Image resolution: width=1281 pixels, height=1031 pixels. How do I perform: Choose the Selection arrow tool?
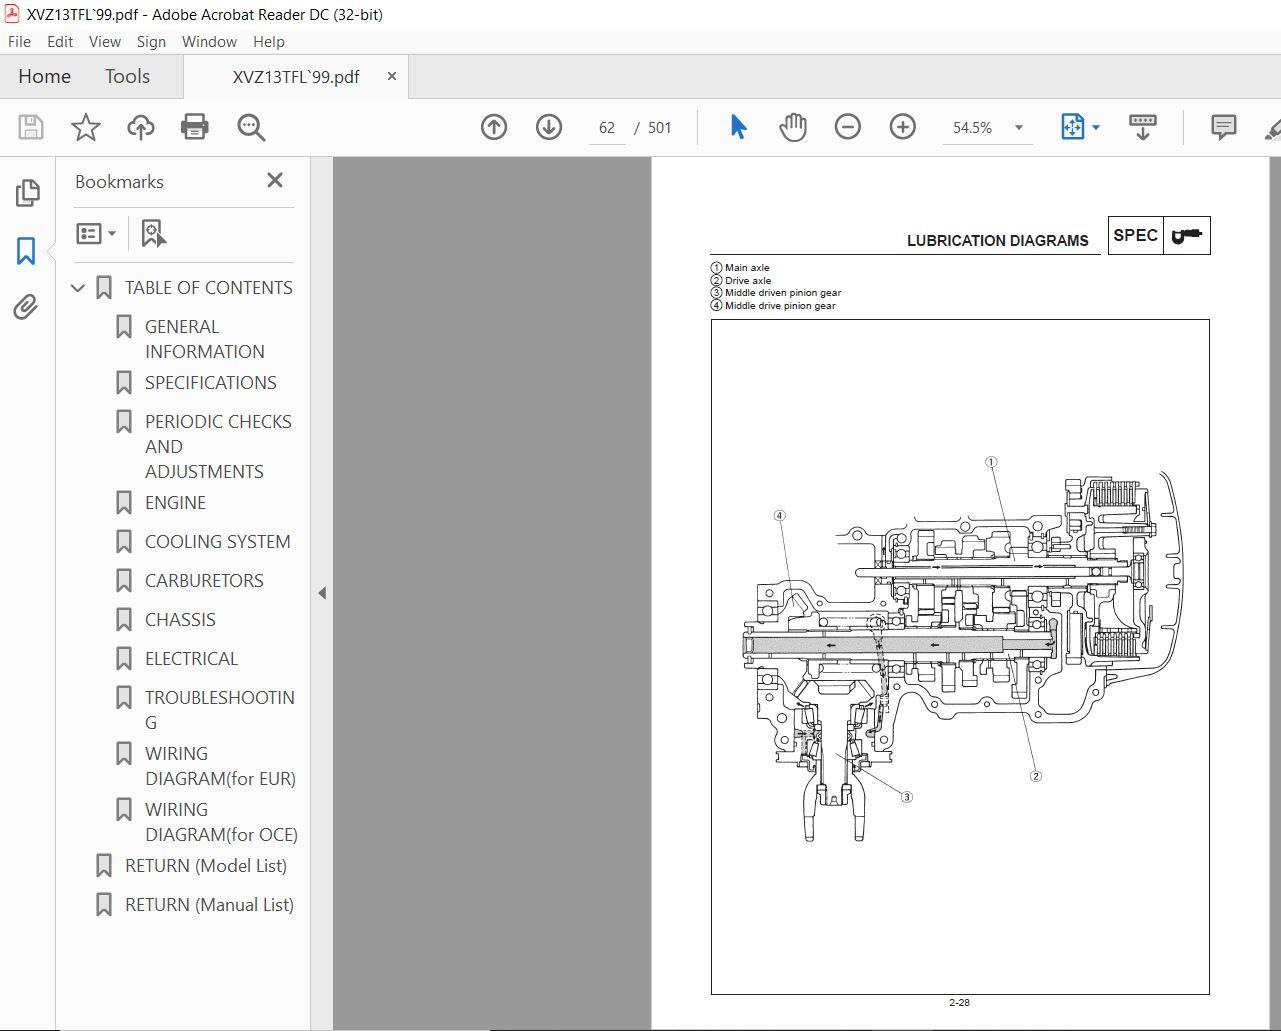[x=738, y=127]
